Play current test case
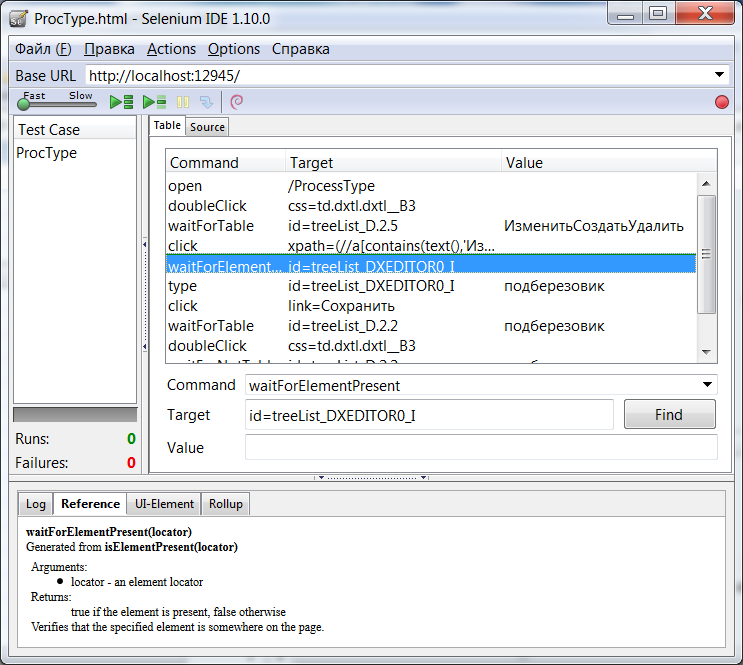Screen dimensions: 743x665 (x=154, y=102)
